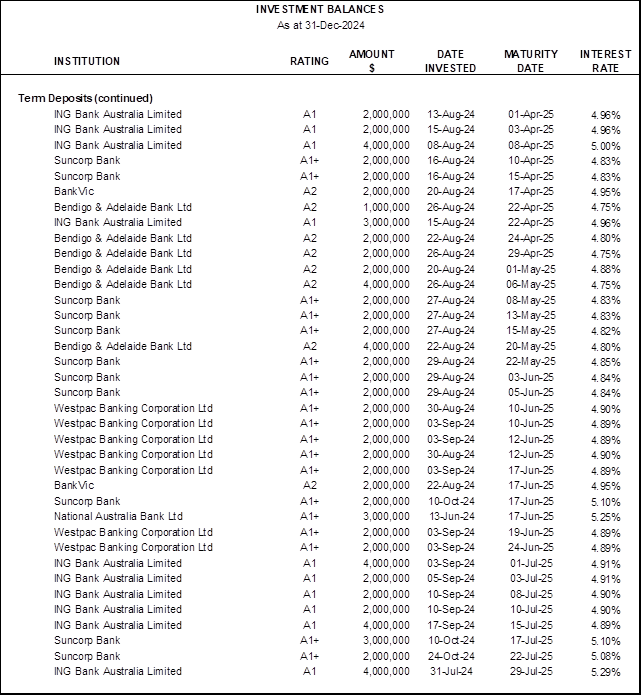Click the 4.88% interest rate
The width and height of the screenshot is (642, 696).
[x=606, y=270]
